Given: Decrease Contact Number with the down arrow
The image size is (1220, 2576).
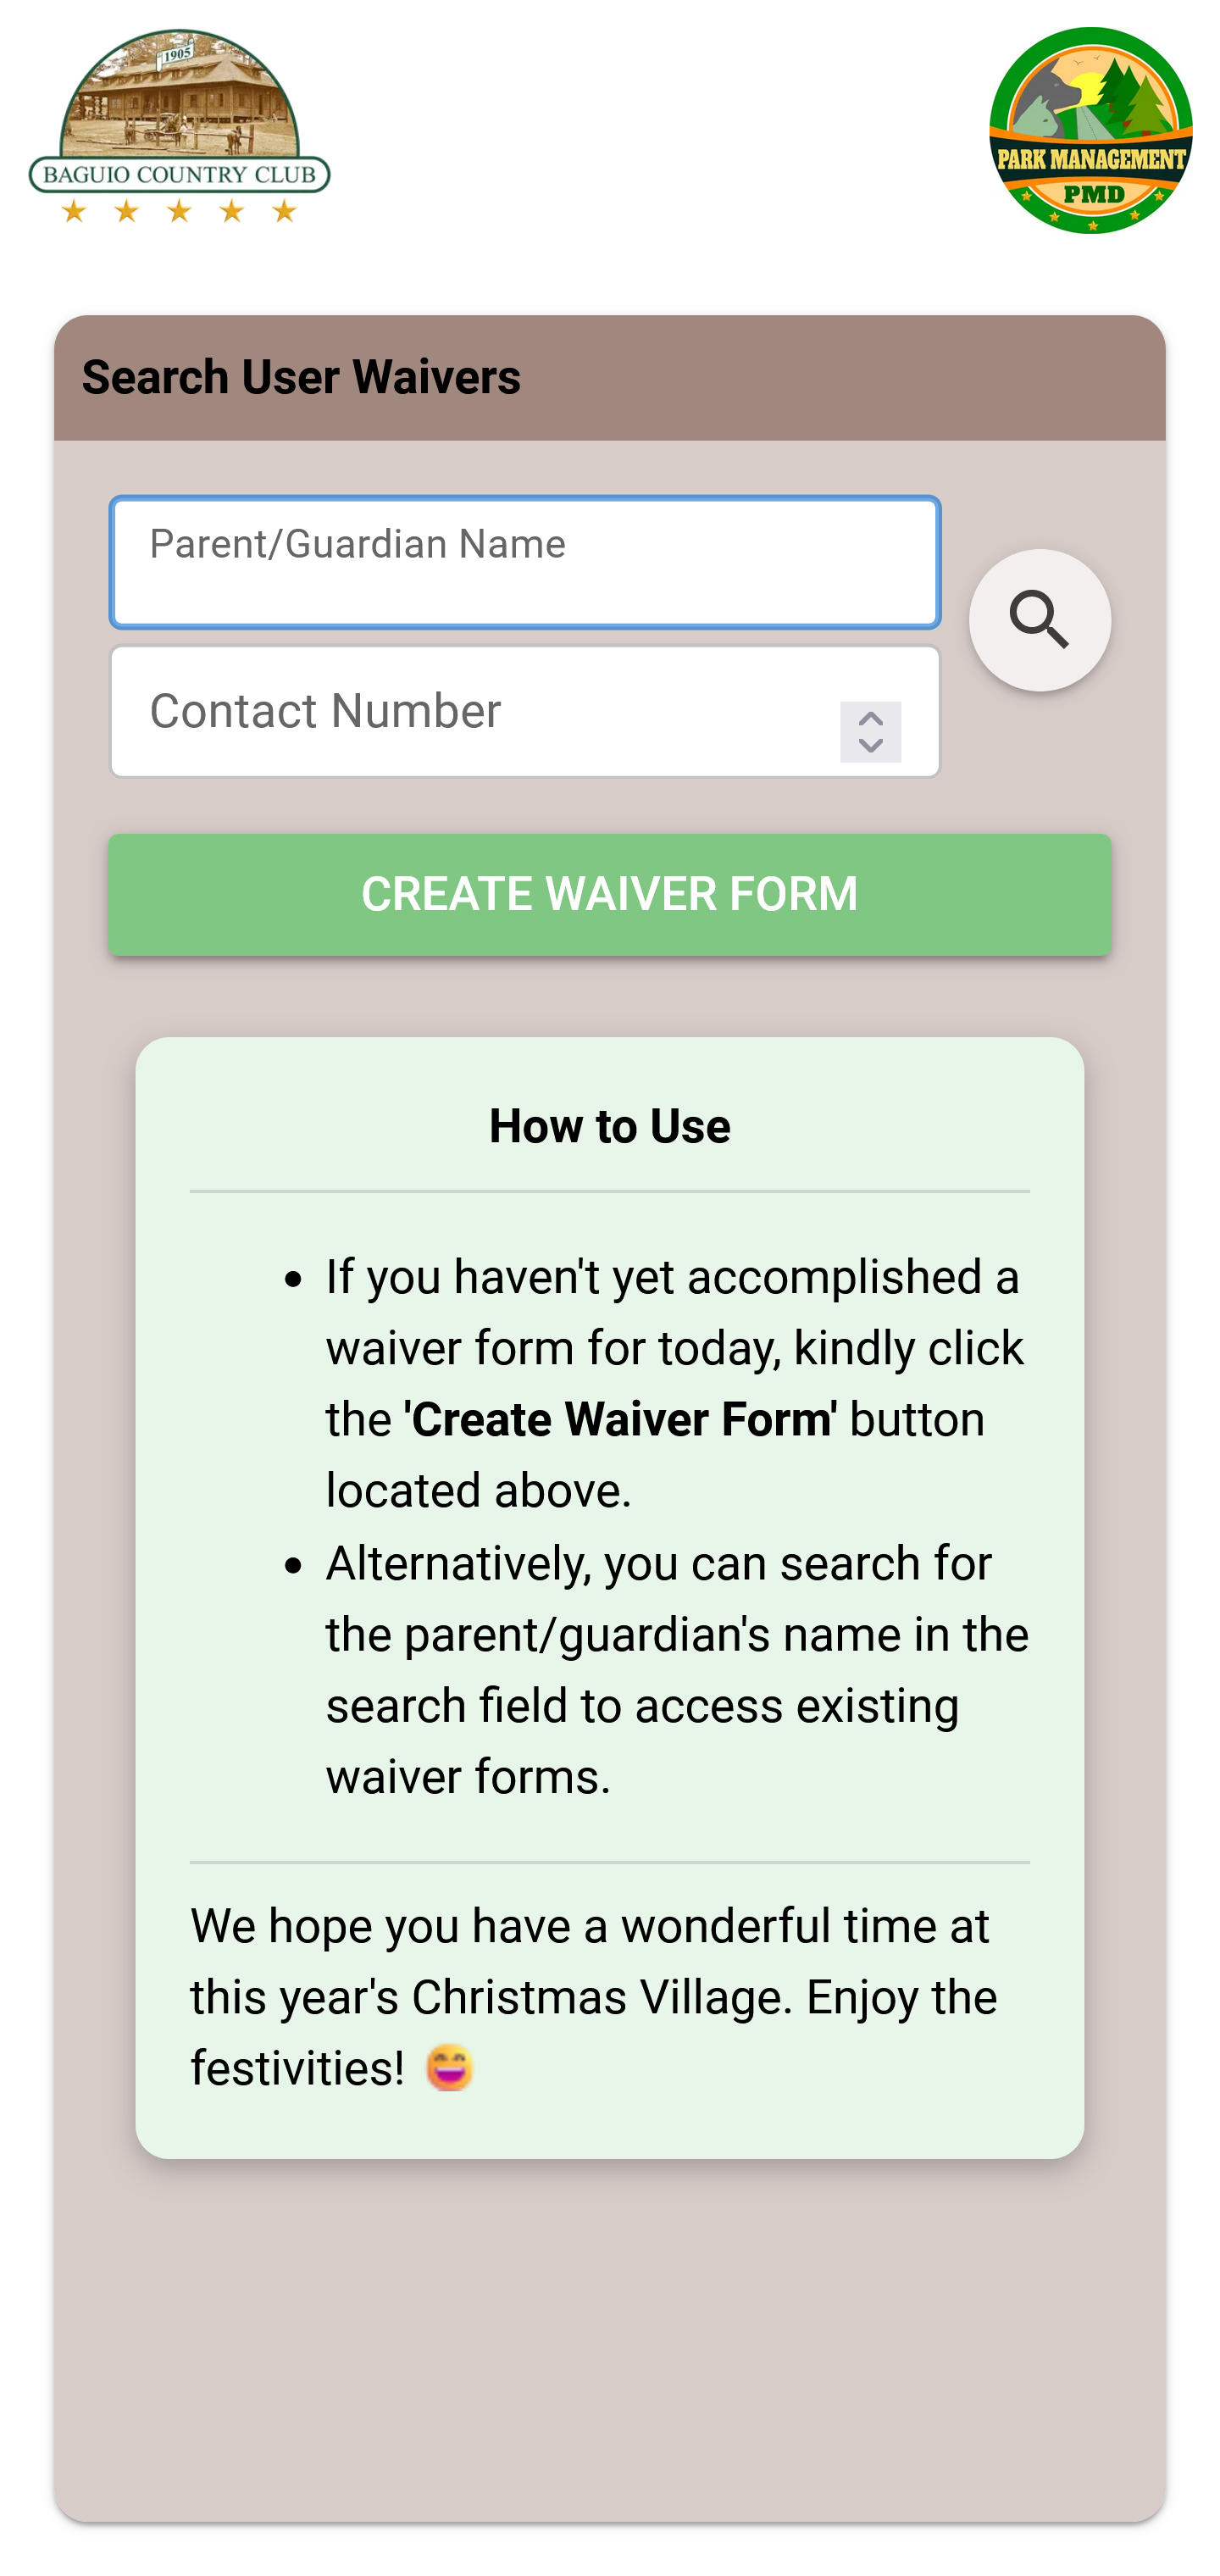Looking at the screenshot, I should coord(870,746).
